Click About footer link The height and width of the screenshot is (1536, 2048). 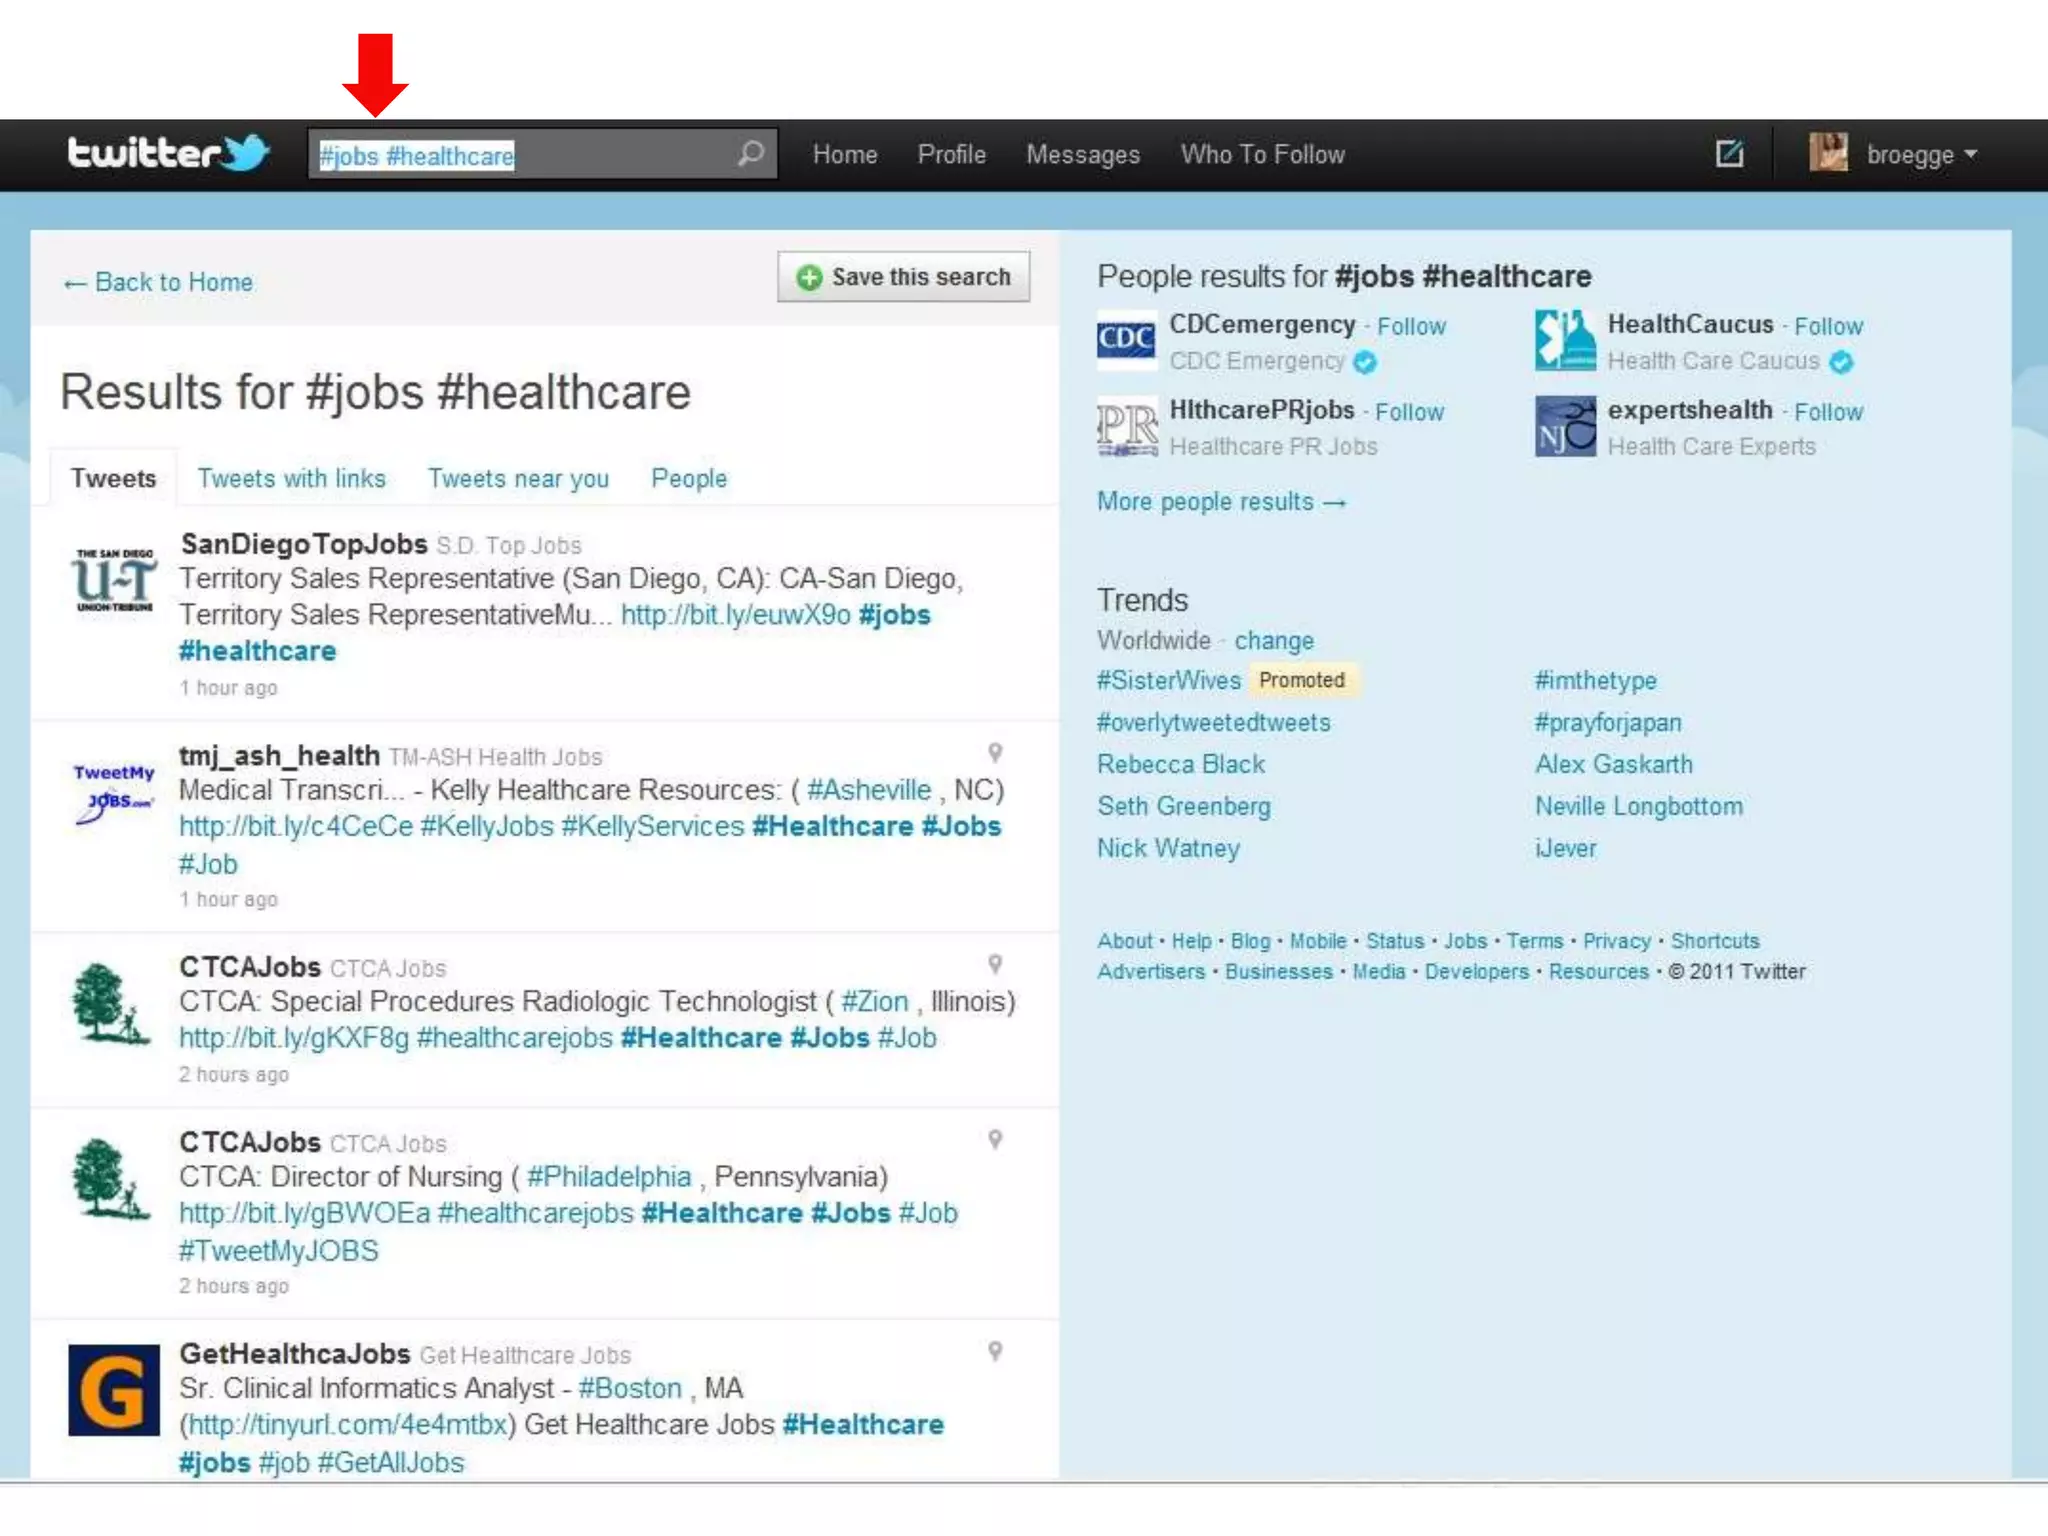point(1125,941)
